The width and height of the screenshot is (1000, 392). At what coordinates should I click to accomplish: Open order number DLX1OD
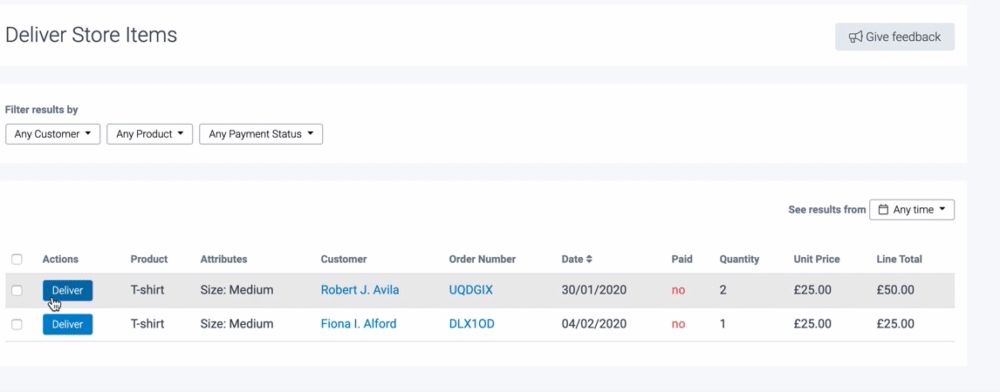[471, 324]
